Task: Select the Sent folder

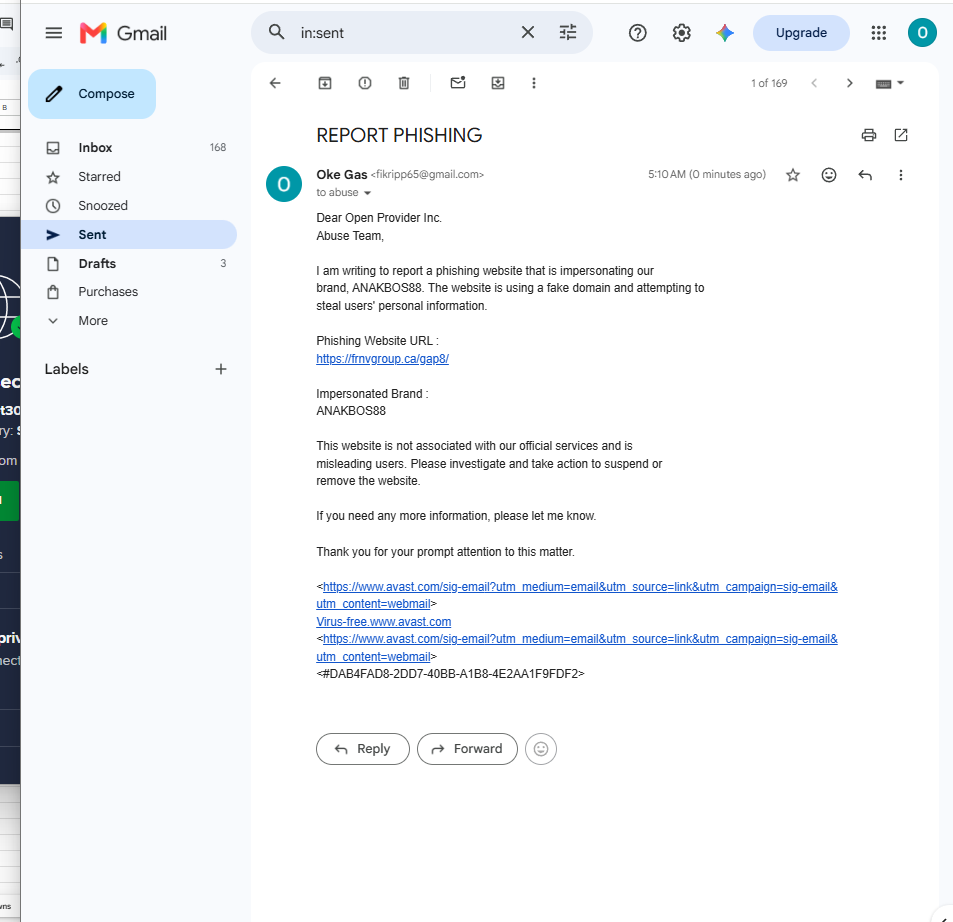Action: click(129, 235)
